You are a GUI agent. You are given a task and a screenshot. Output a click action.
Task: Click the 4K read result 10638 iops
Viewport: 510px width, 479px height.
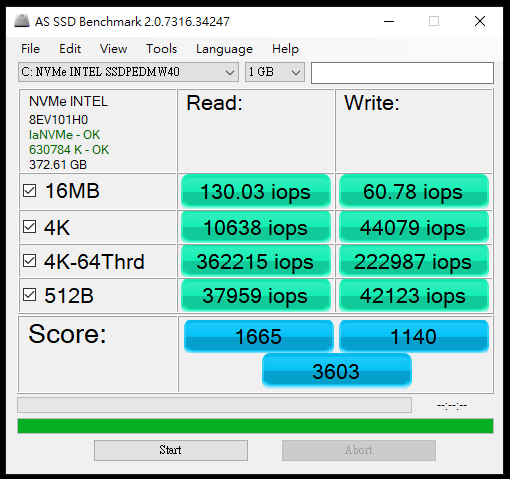click(x=256, y=227)
